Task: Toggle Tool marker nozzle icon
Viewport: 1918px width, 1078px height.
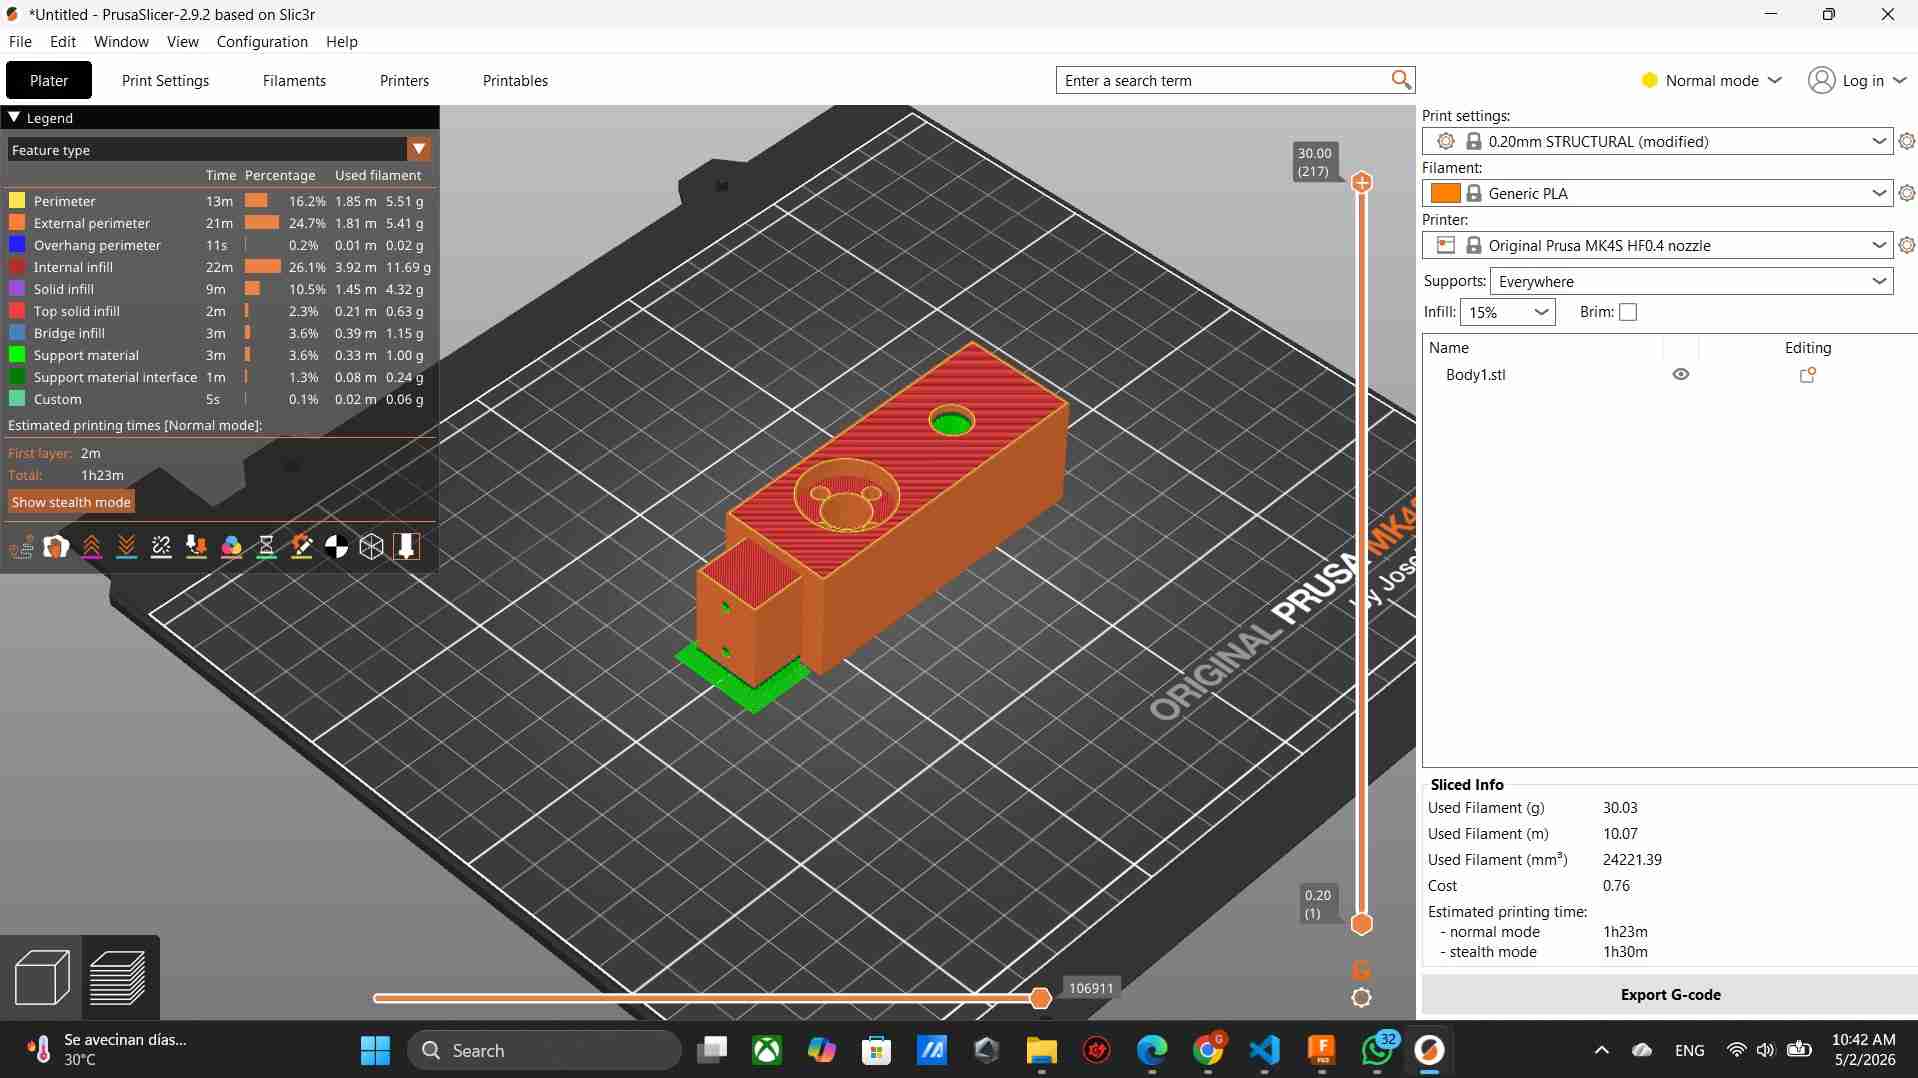Action: click(x=406, y=546)
